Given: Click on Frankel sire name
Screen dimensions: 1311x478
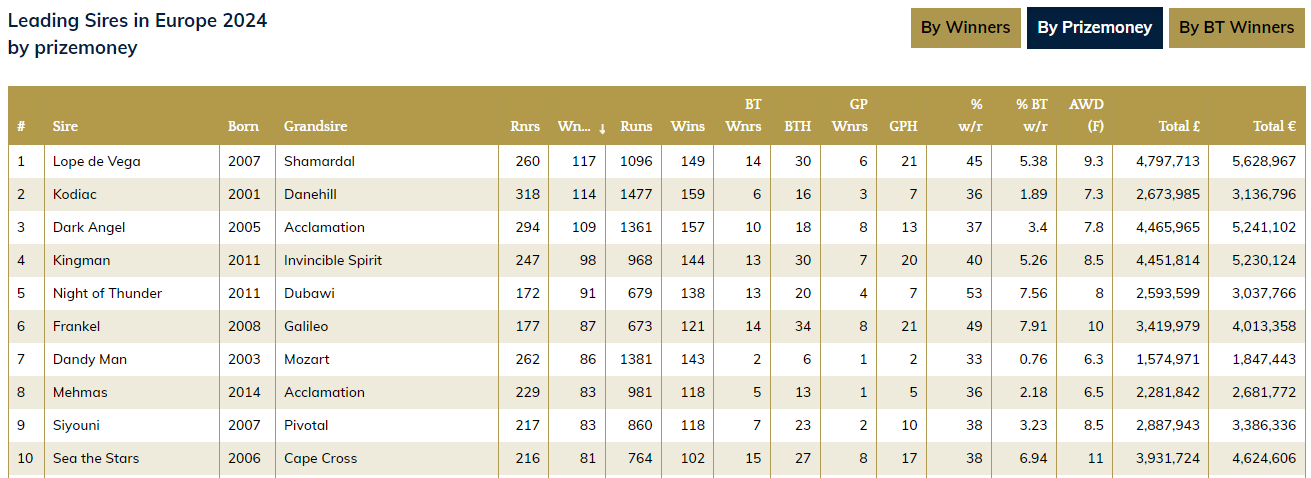Looking at the screenshot, I should pos(76,326).
